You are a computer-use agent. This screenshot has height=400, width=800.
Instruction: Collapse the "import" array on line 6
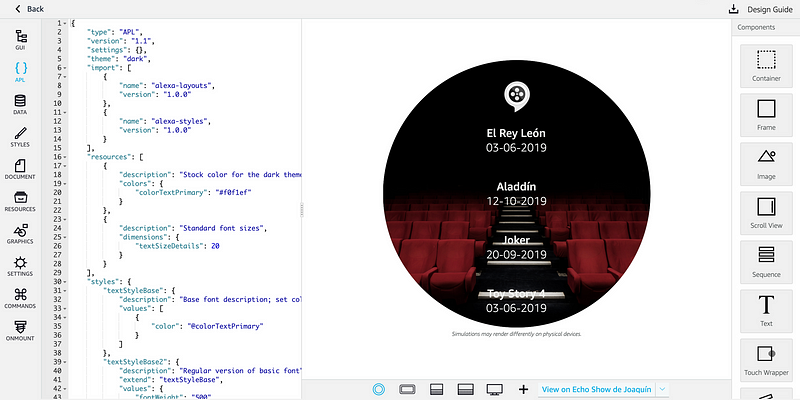point(67,67)
